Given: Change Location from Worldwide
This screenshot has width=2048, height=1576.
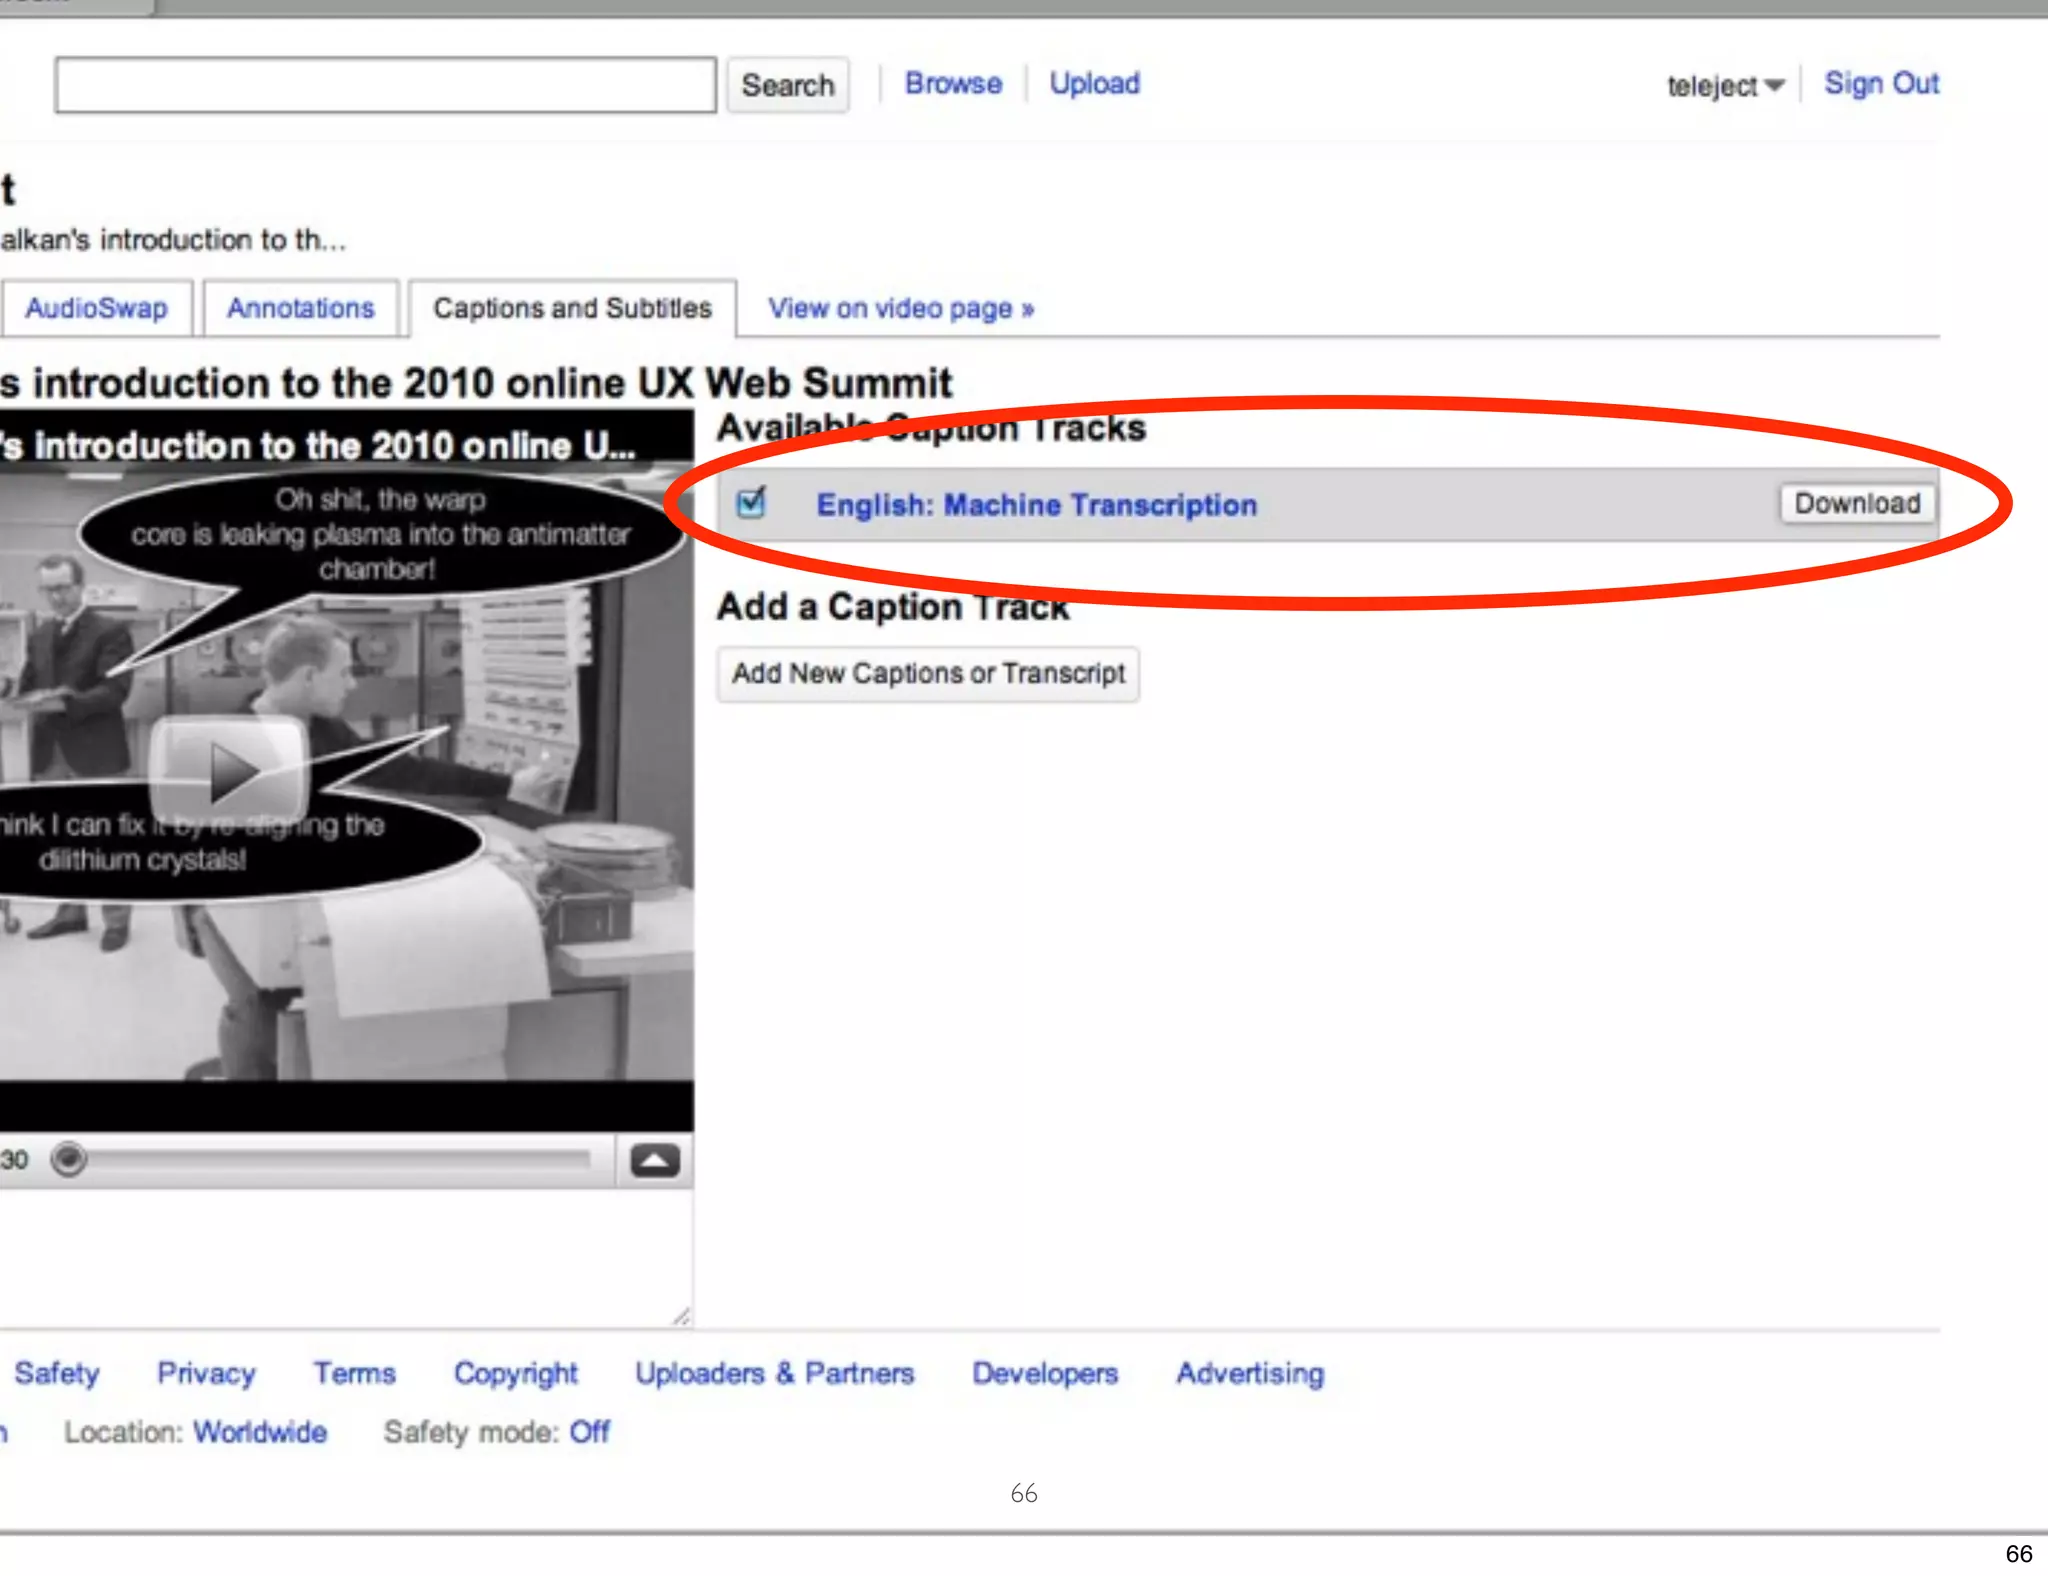Looking at the screenshot, I should 260,1432.
